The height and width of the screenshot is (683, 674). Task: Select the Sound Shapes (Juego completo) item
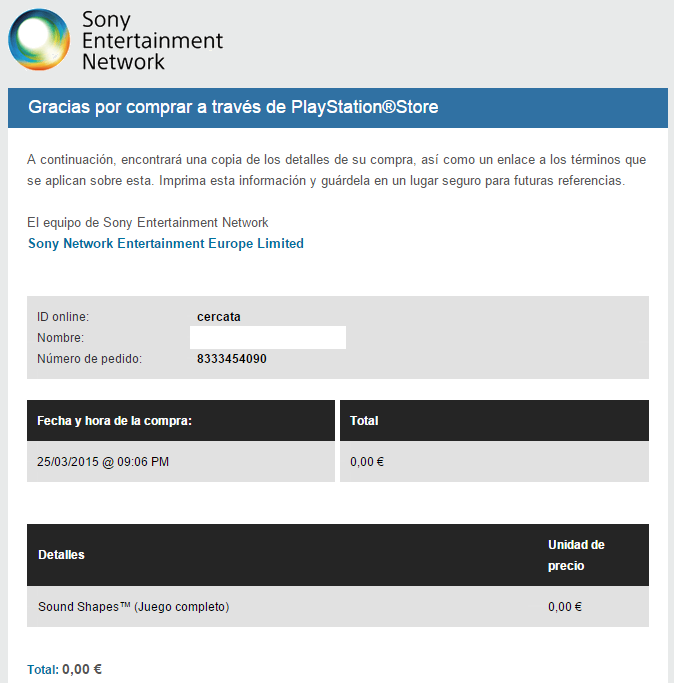[133, 606]
